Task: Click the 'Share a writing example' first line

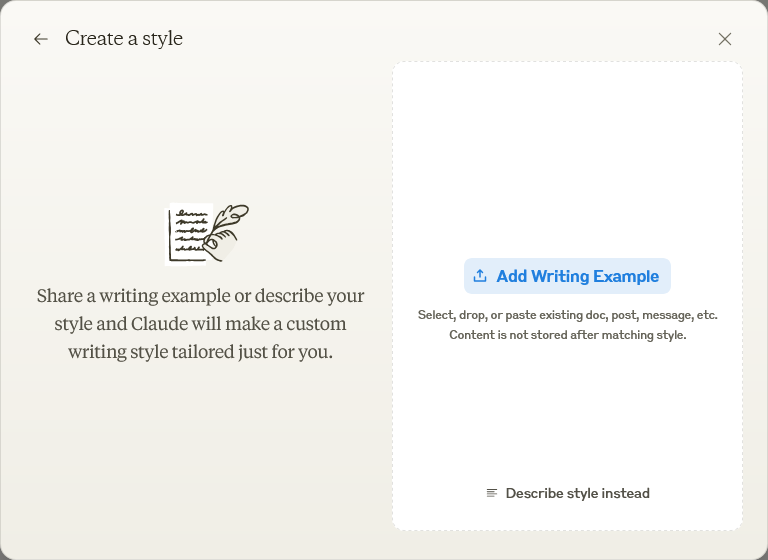Action: tap(200, 296)
